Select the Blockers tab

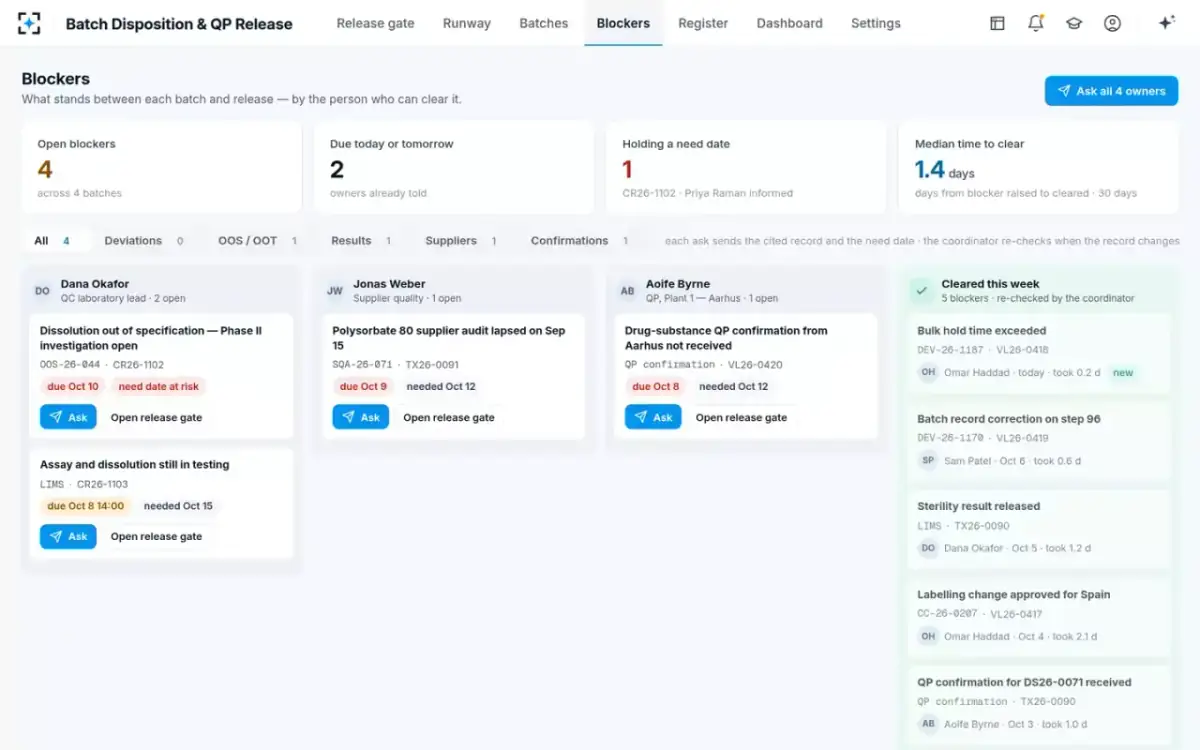coord(623,23)
